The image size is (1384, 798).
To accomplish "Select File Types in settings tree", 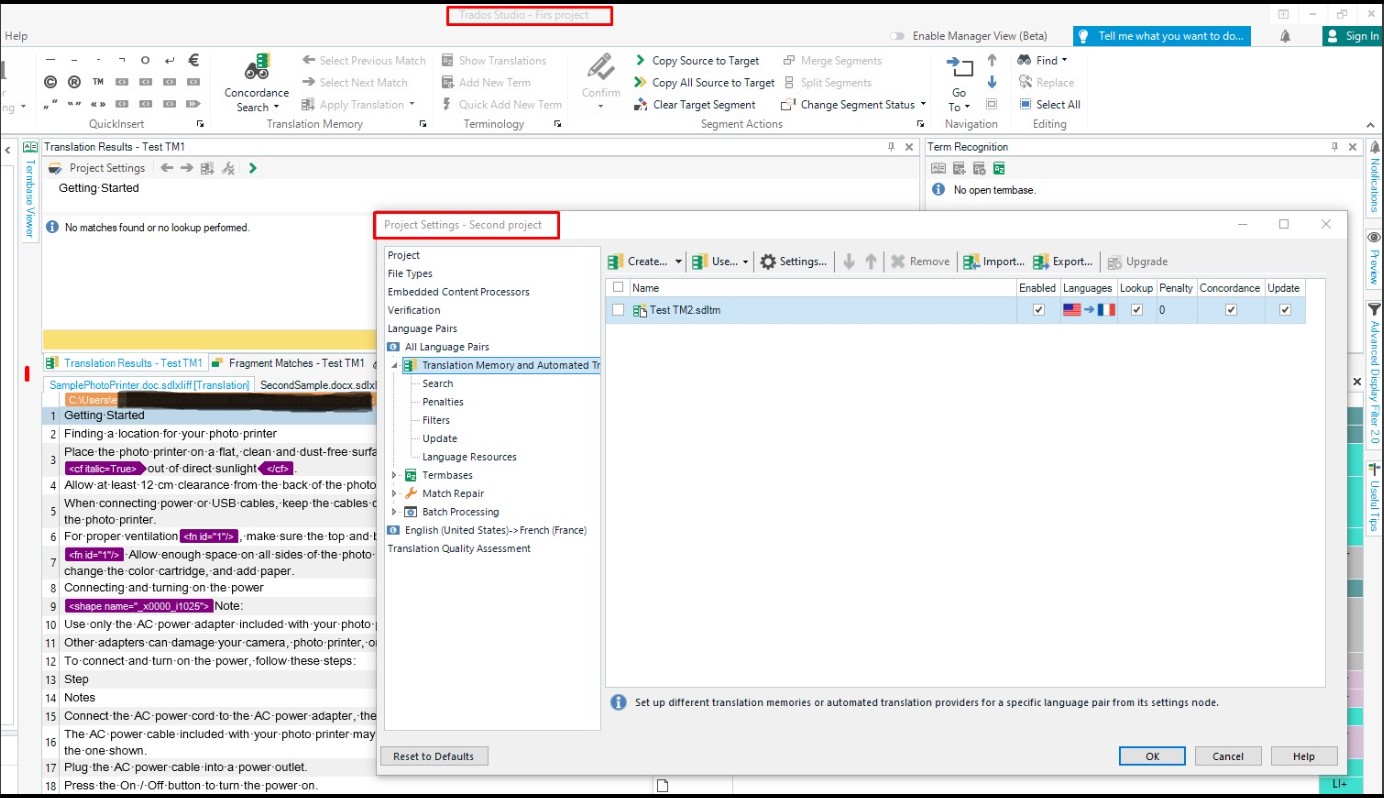I will [x=410, y=274].
